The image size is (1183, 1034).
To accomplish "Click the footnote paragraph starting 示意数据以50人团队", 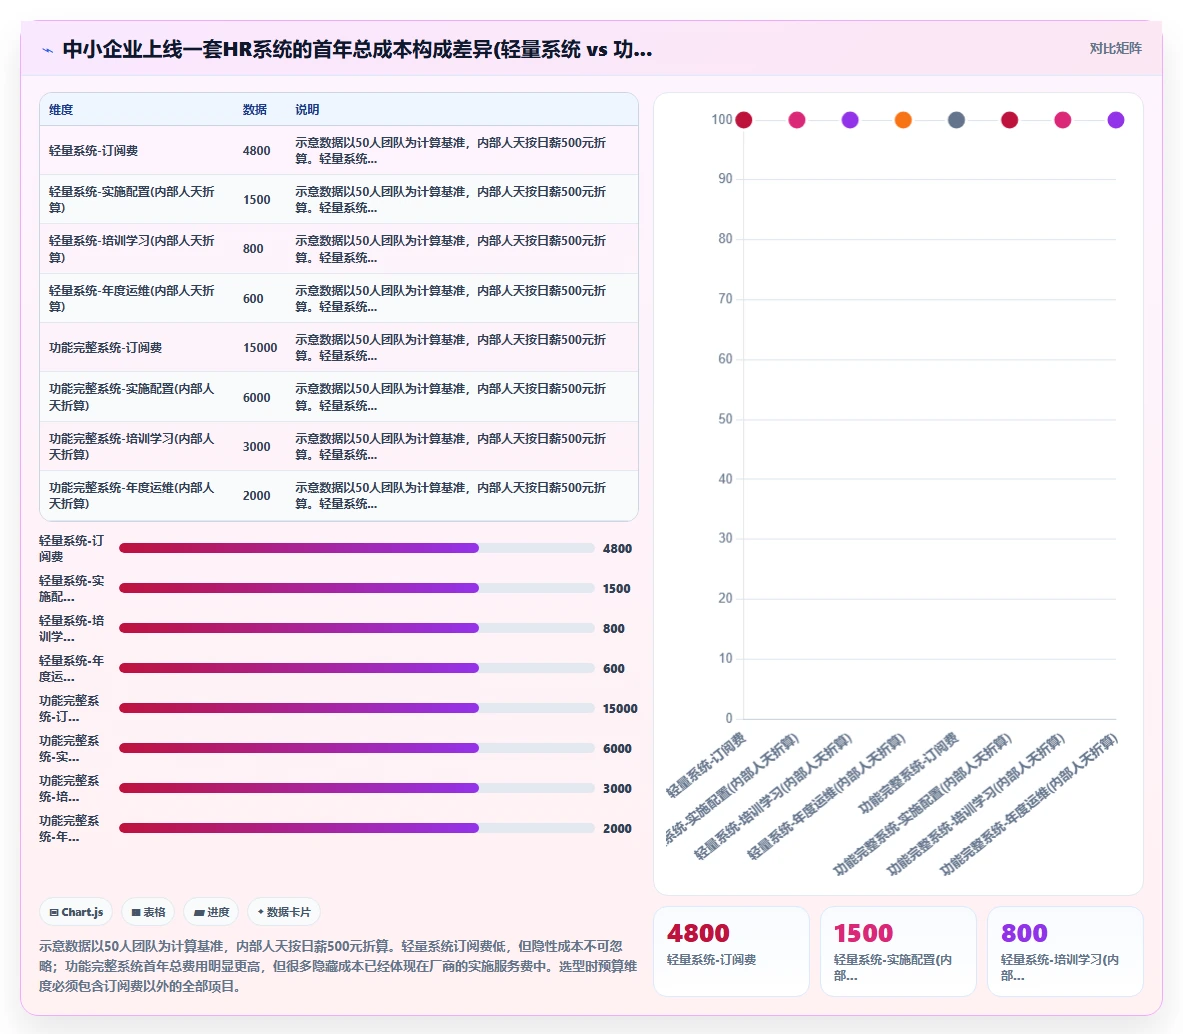I will (338, 966).
